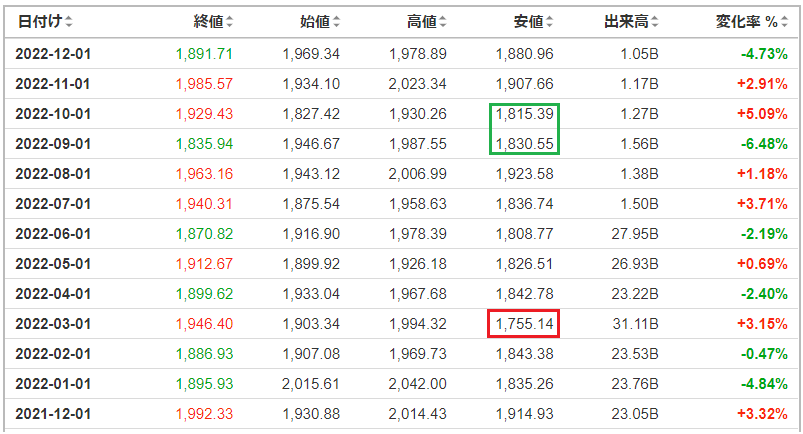Click change rate -2.40%

(764, 294)
